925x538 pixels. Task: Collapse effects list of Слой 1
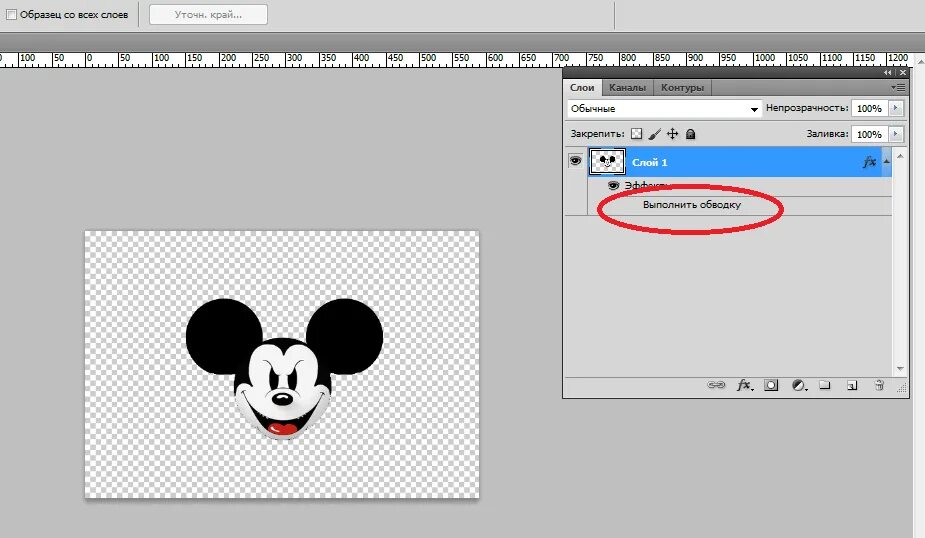point(887,162)
